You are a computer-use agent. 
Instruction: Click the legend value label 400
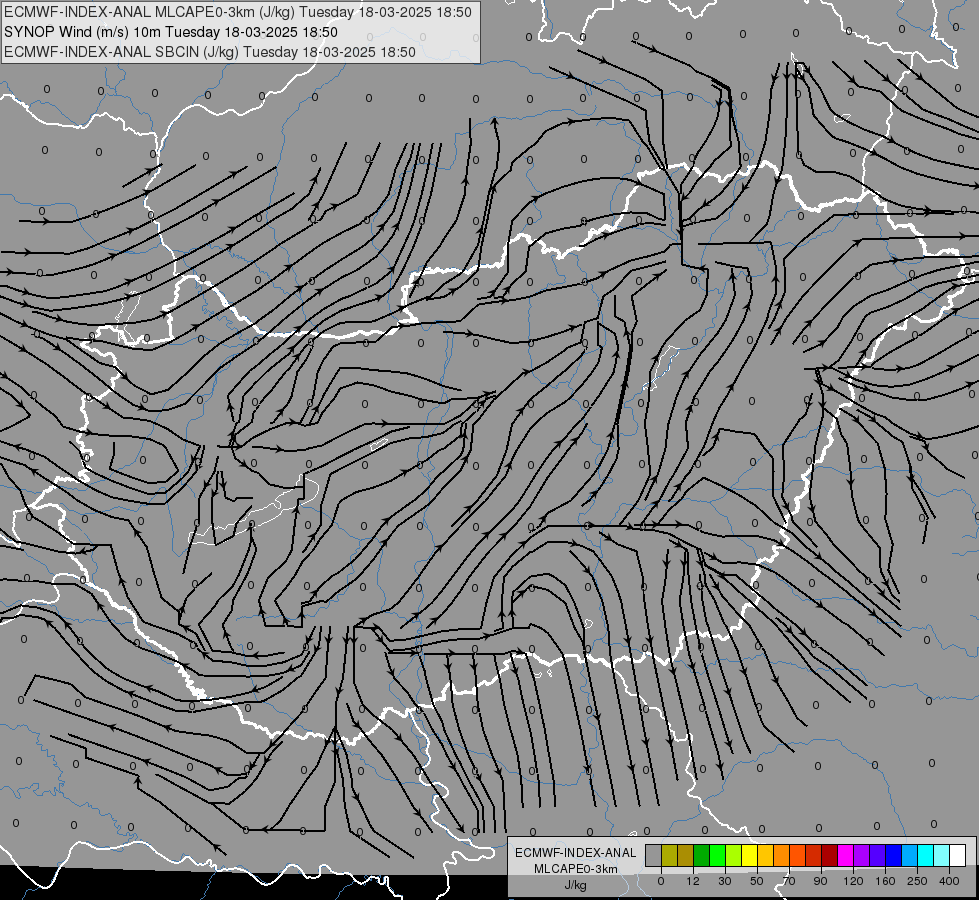pos(949,881)
